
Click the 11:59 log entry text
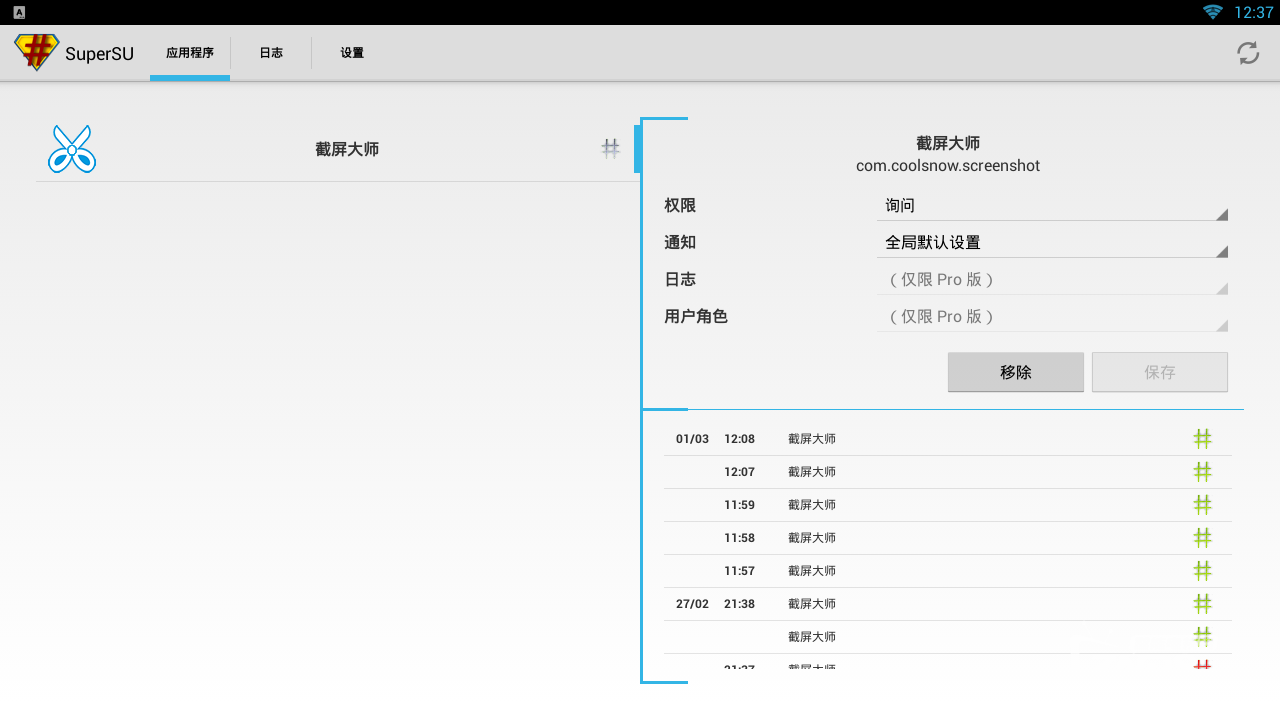click(x=812, y=504)
